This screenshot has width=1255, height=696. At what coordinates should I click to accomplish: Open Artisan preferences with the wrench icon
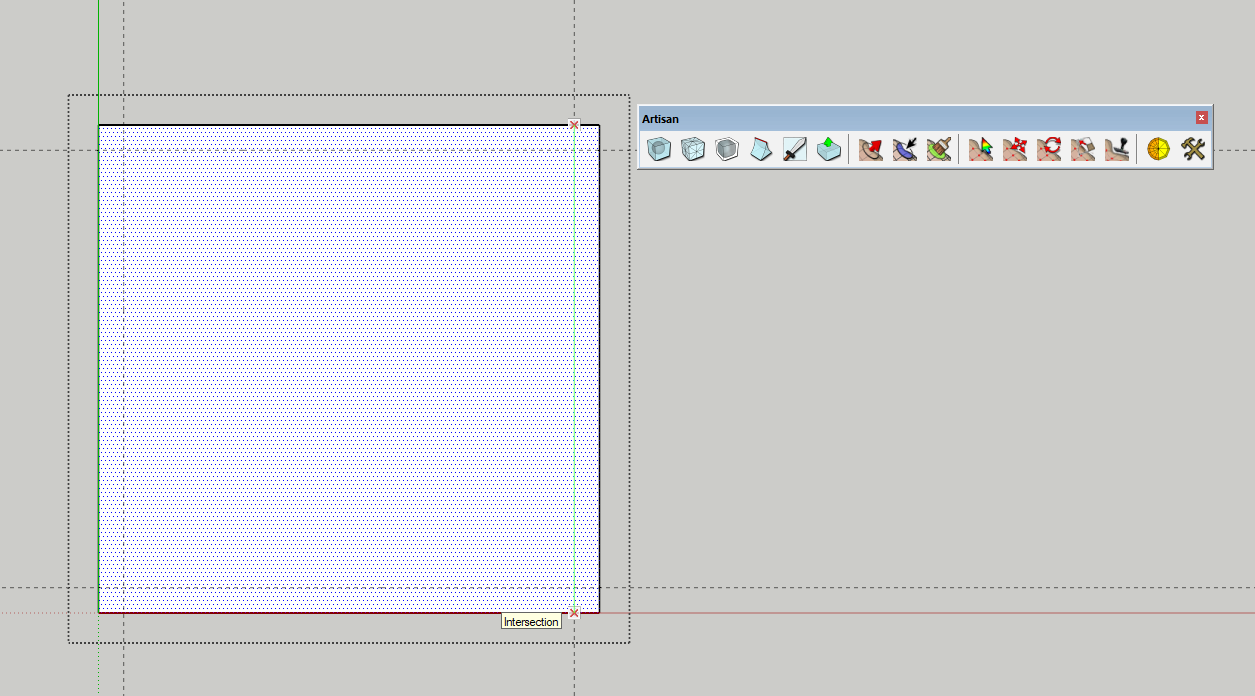point(1190,148)
